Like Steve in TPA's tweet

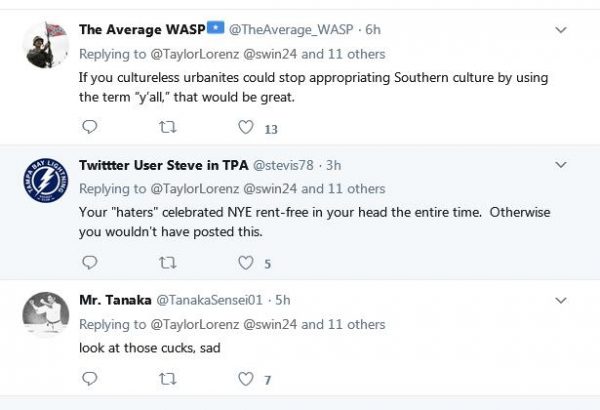tap(245, 263)
